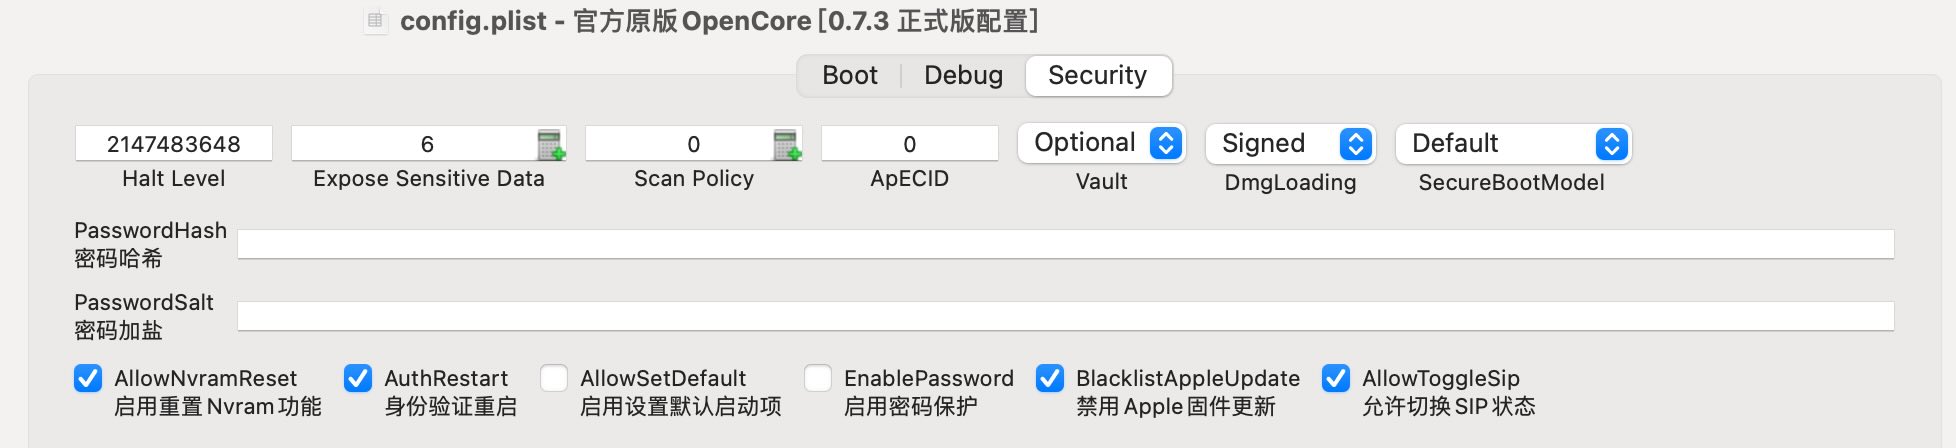This screenshot has width=1956, height=448.
Task: Click config.plist document icon in title
Action: point(375,21)
